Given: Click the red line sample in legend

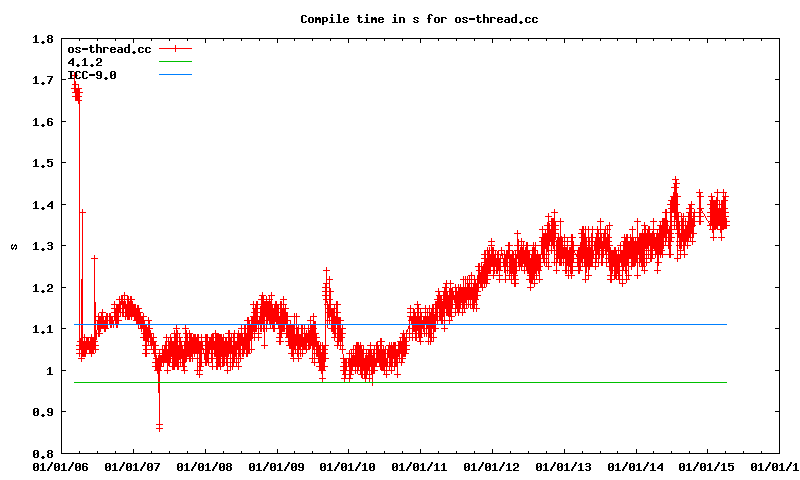Looking at the screenshot, I should [174, 48].
